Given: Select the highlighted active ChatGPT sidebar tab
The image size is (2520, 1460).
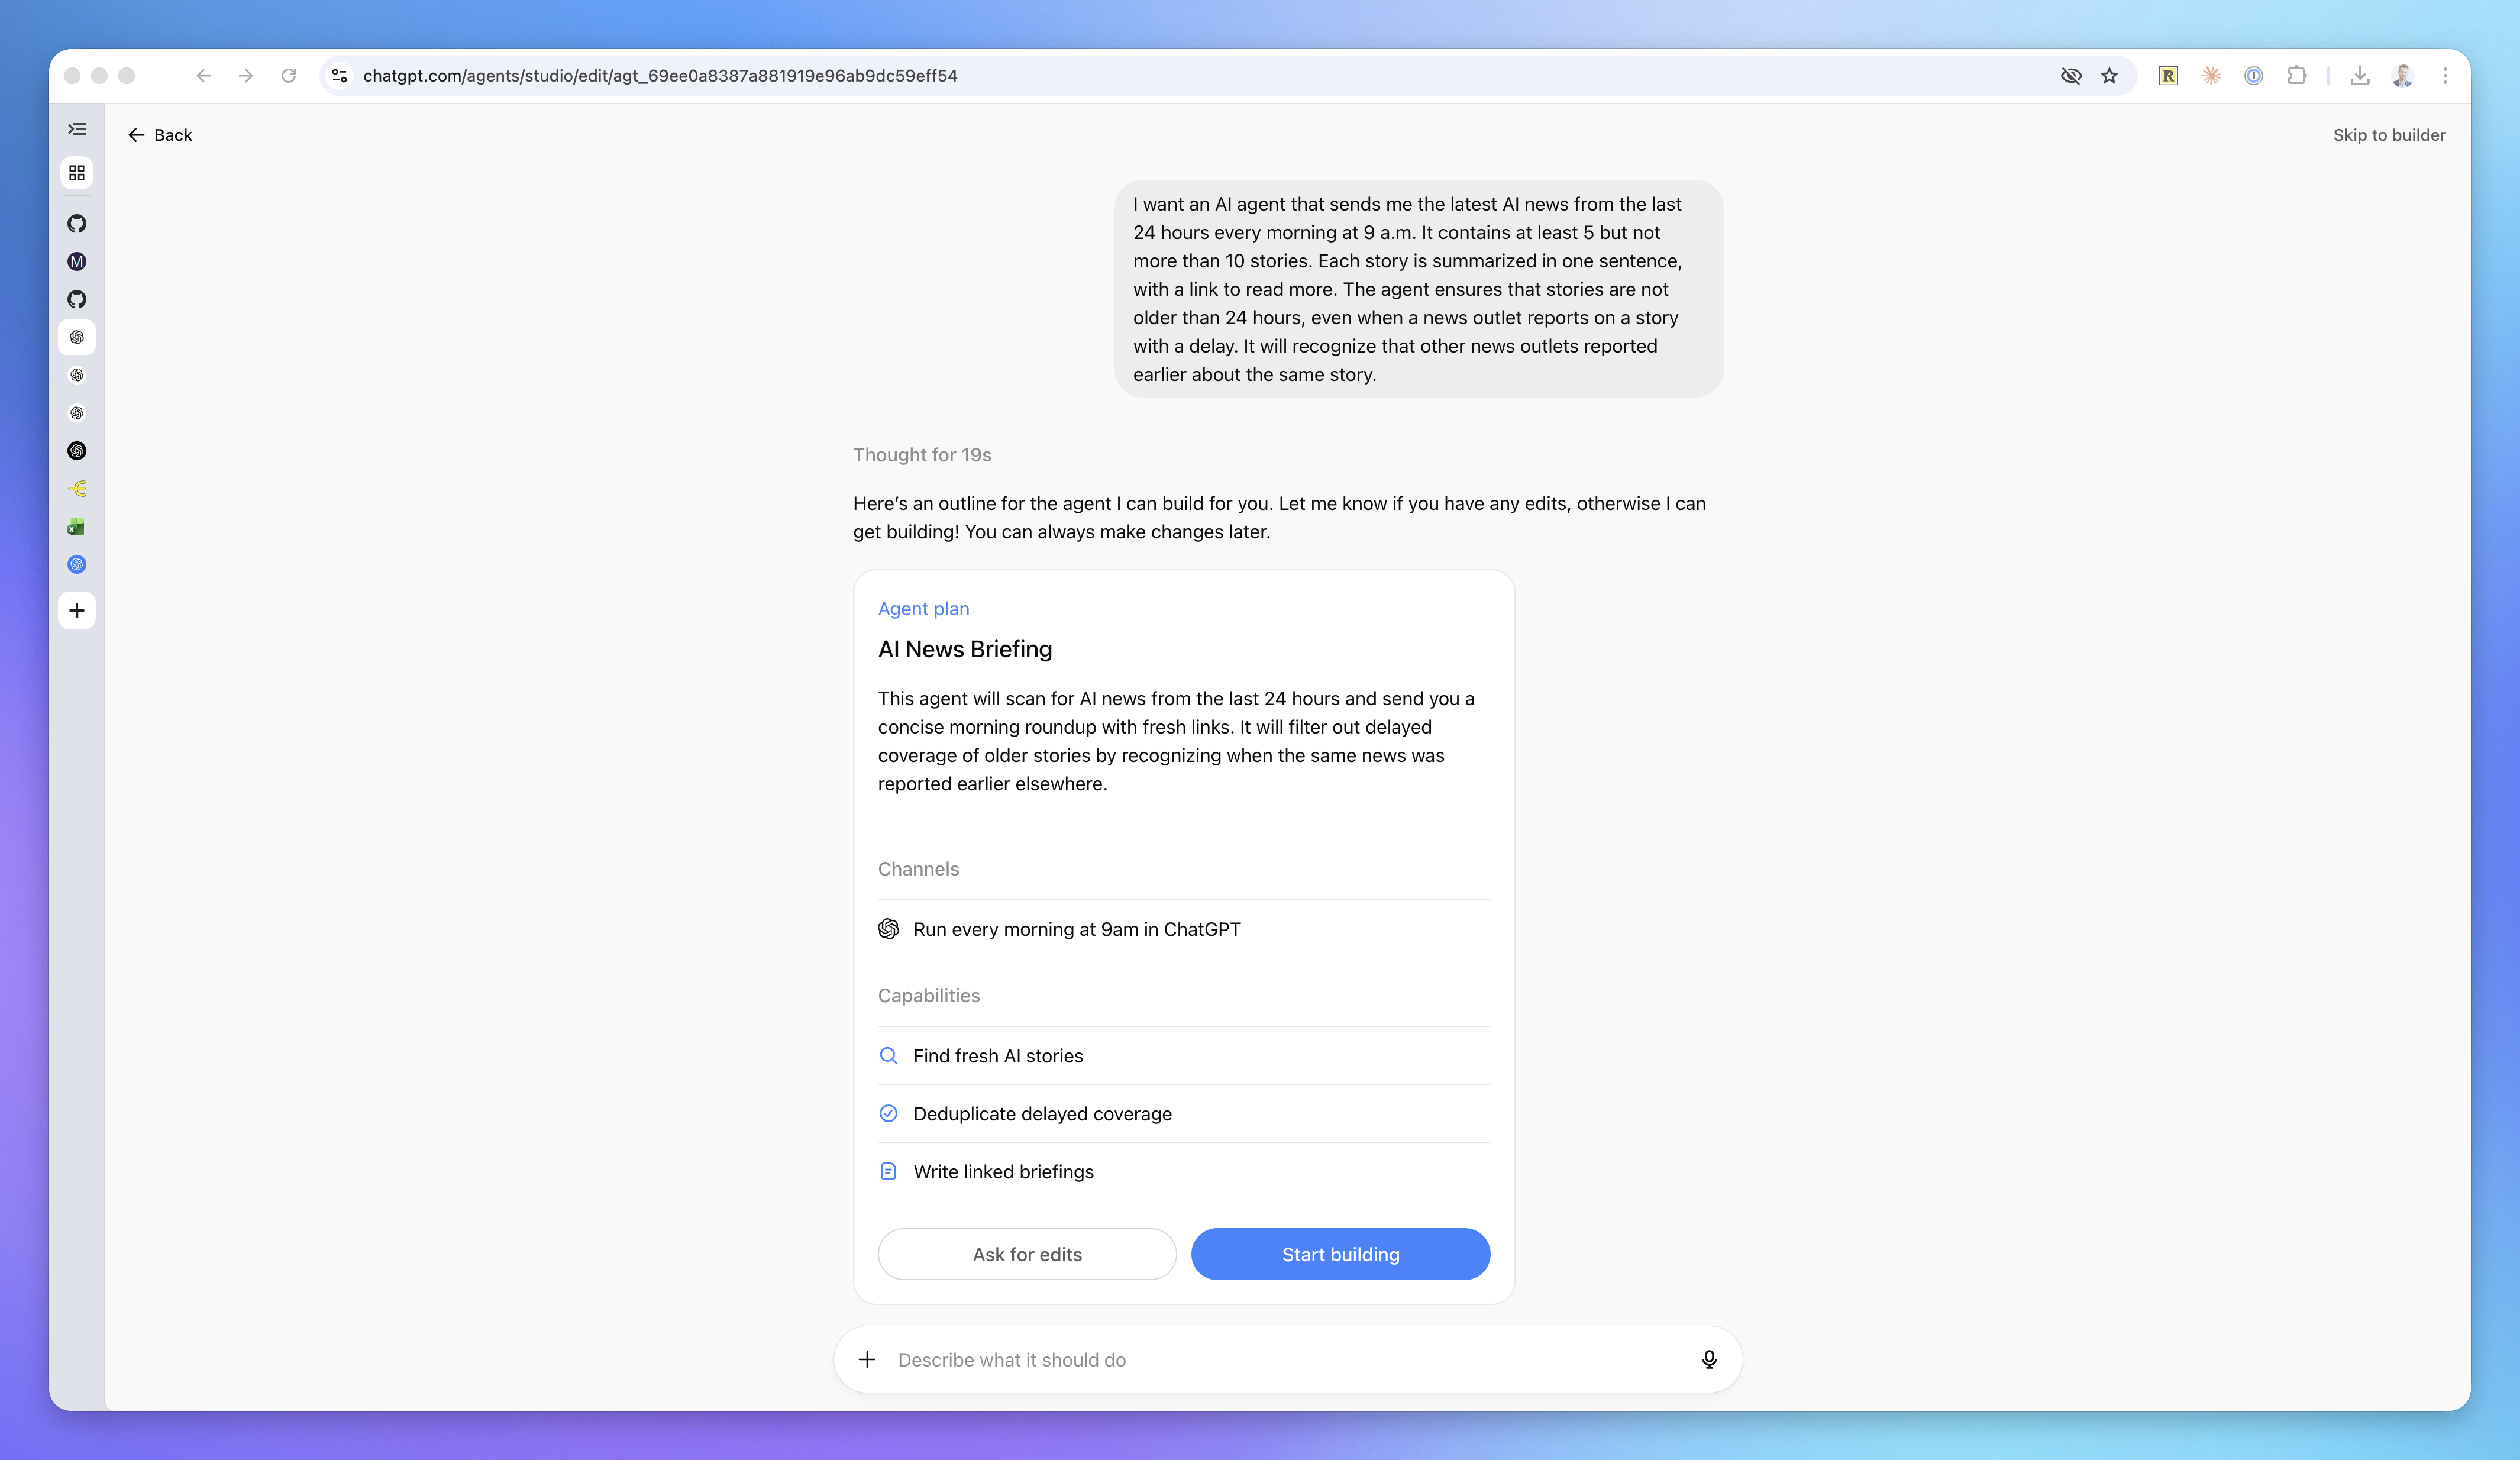Looking at the screenshot, I should pyautogui.click(x=77, y=337).
